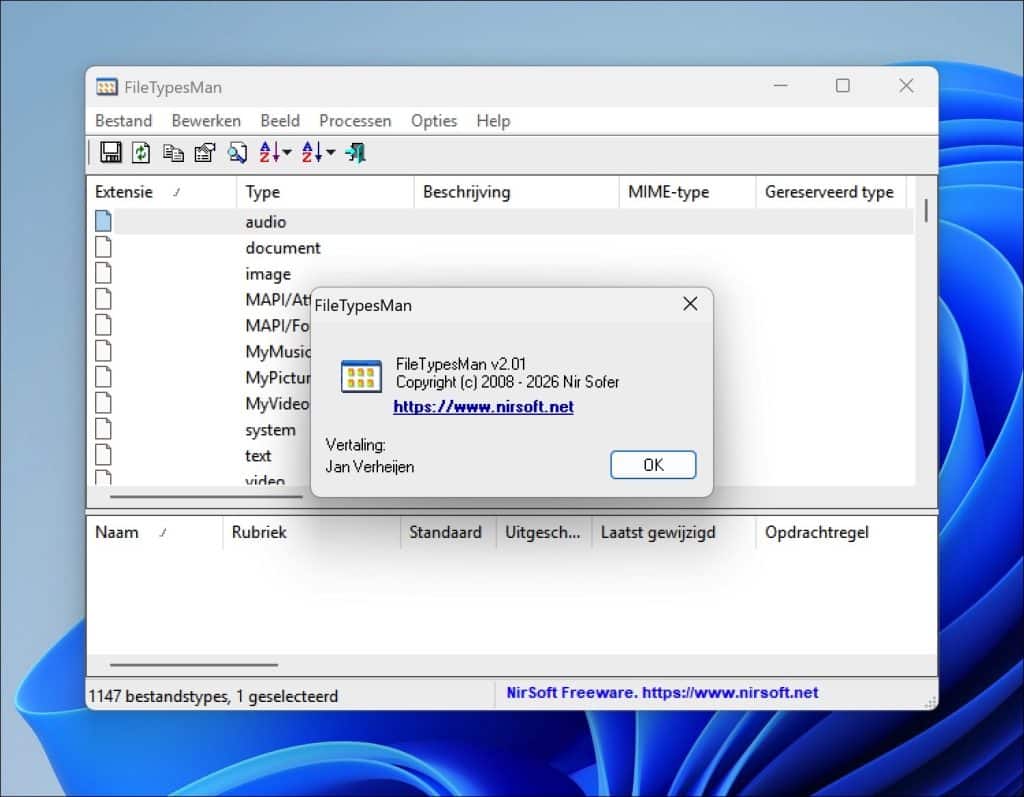Sort lower pane by Naam column header
The image size is (1024, 797).
(x=155, y=532)
